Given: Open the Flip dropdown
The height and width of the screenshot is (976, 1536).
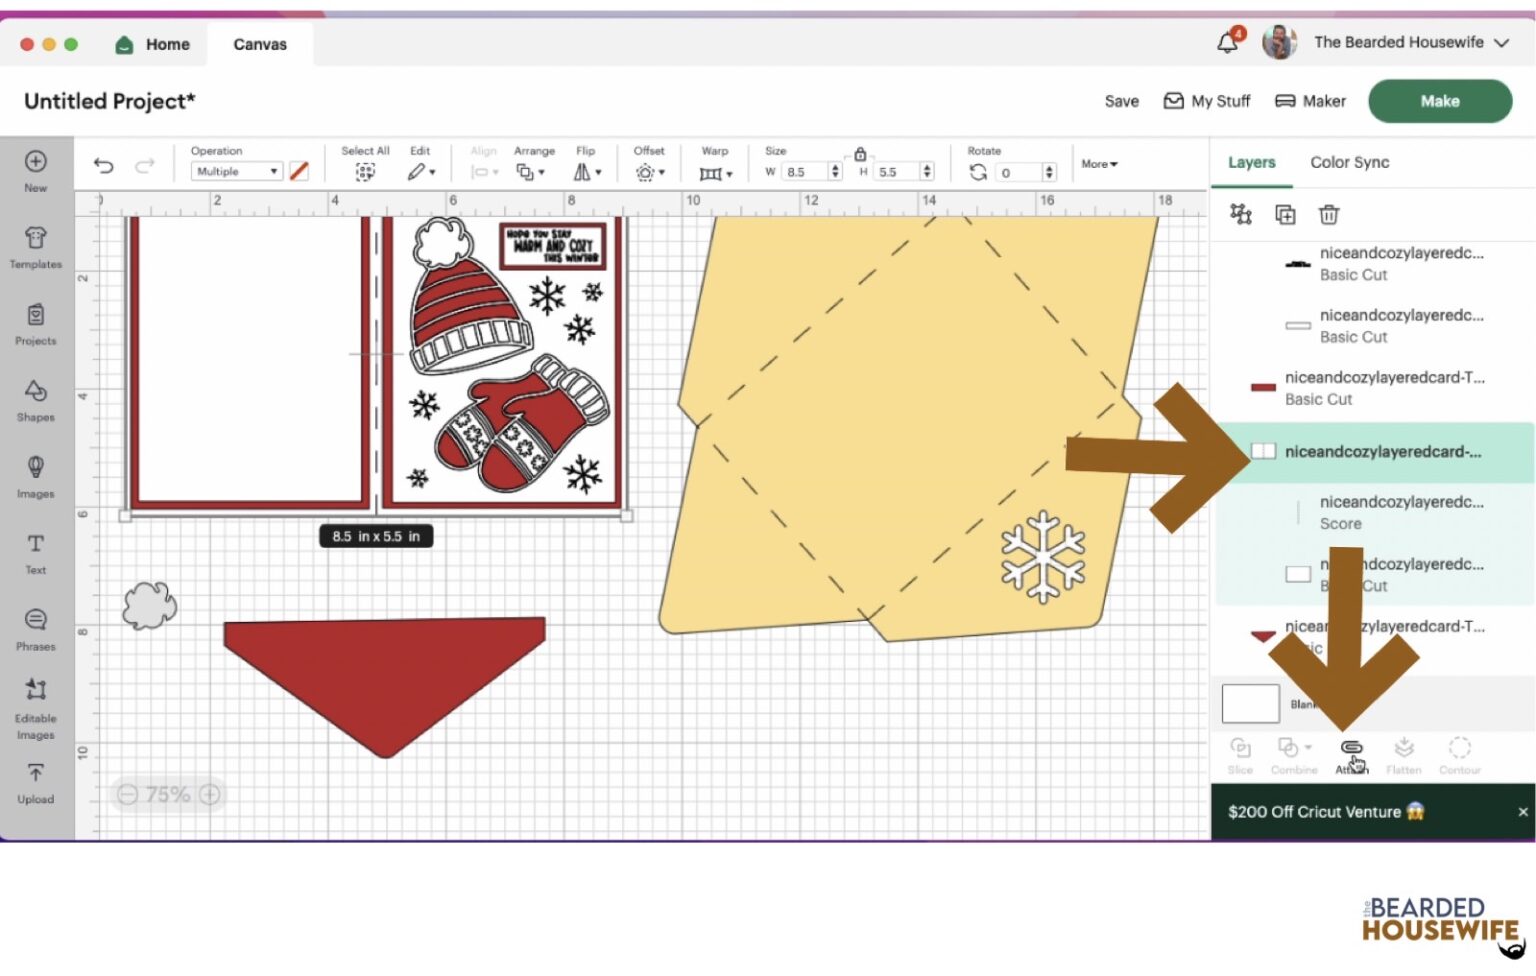Looking at the screenshot, I should (x=587, y=172).
